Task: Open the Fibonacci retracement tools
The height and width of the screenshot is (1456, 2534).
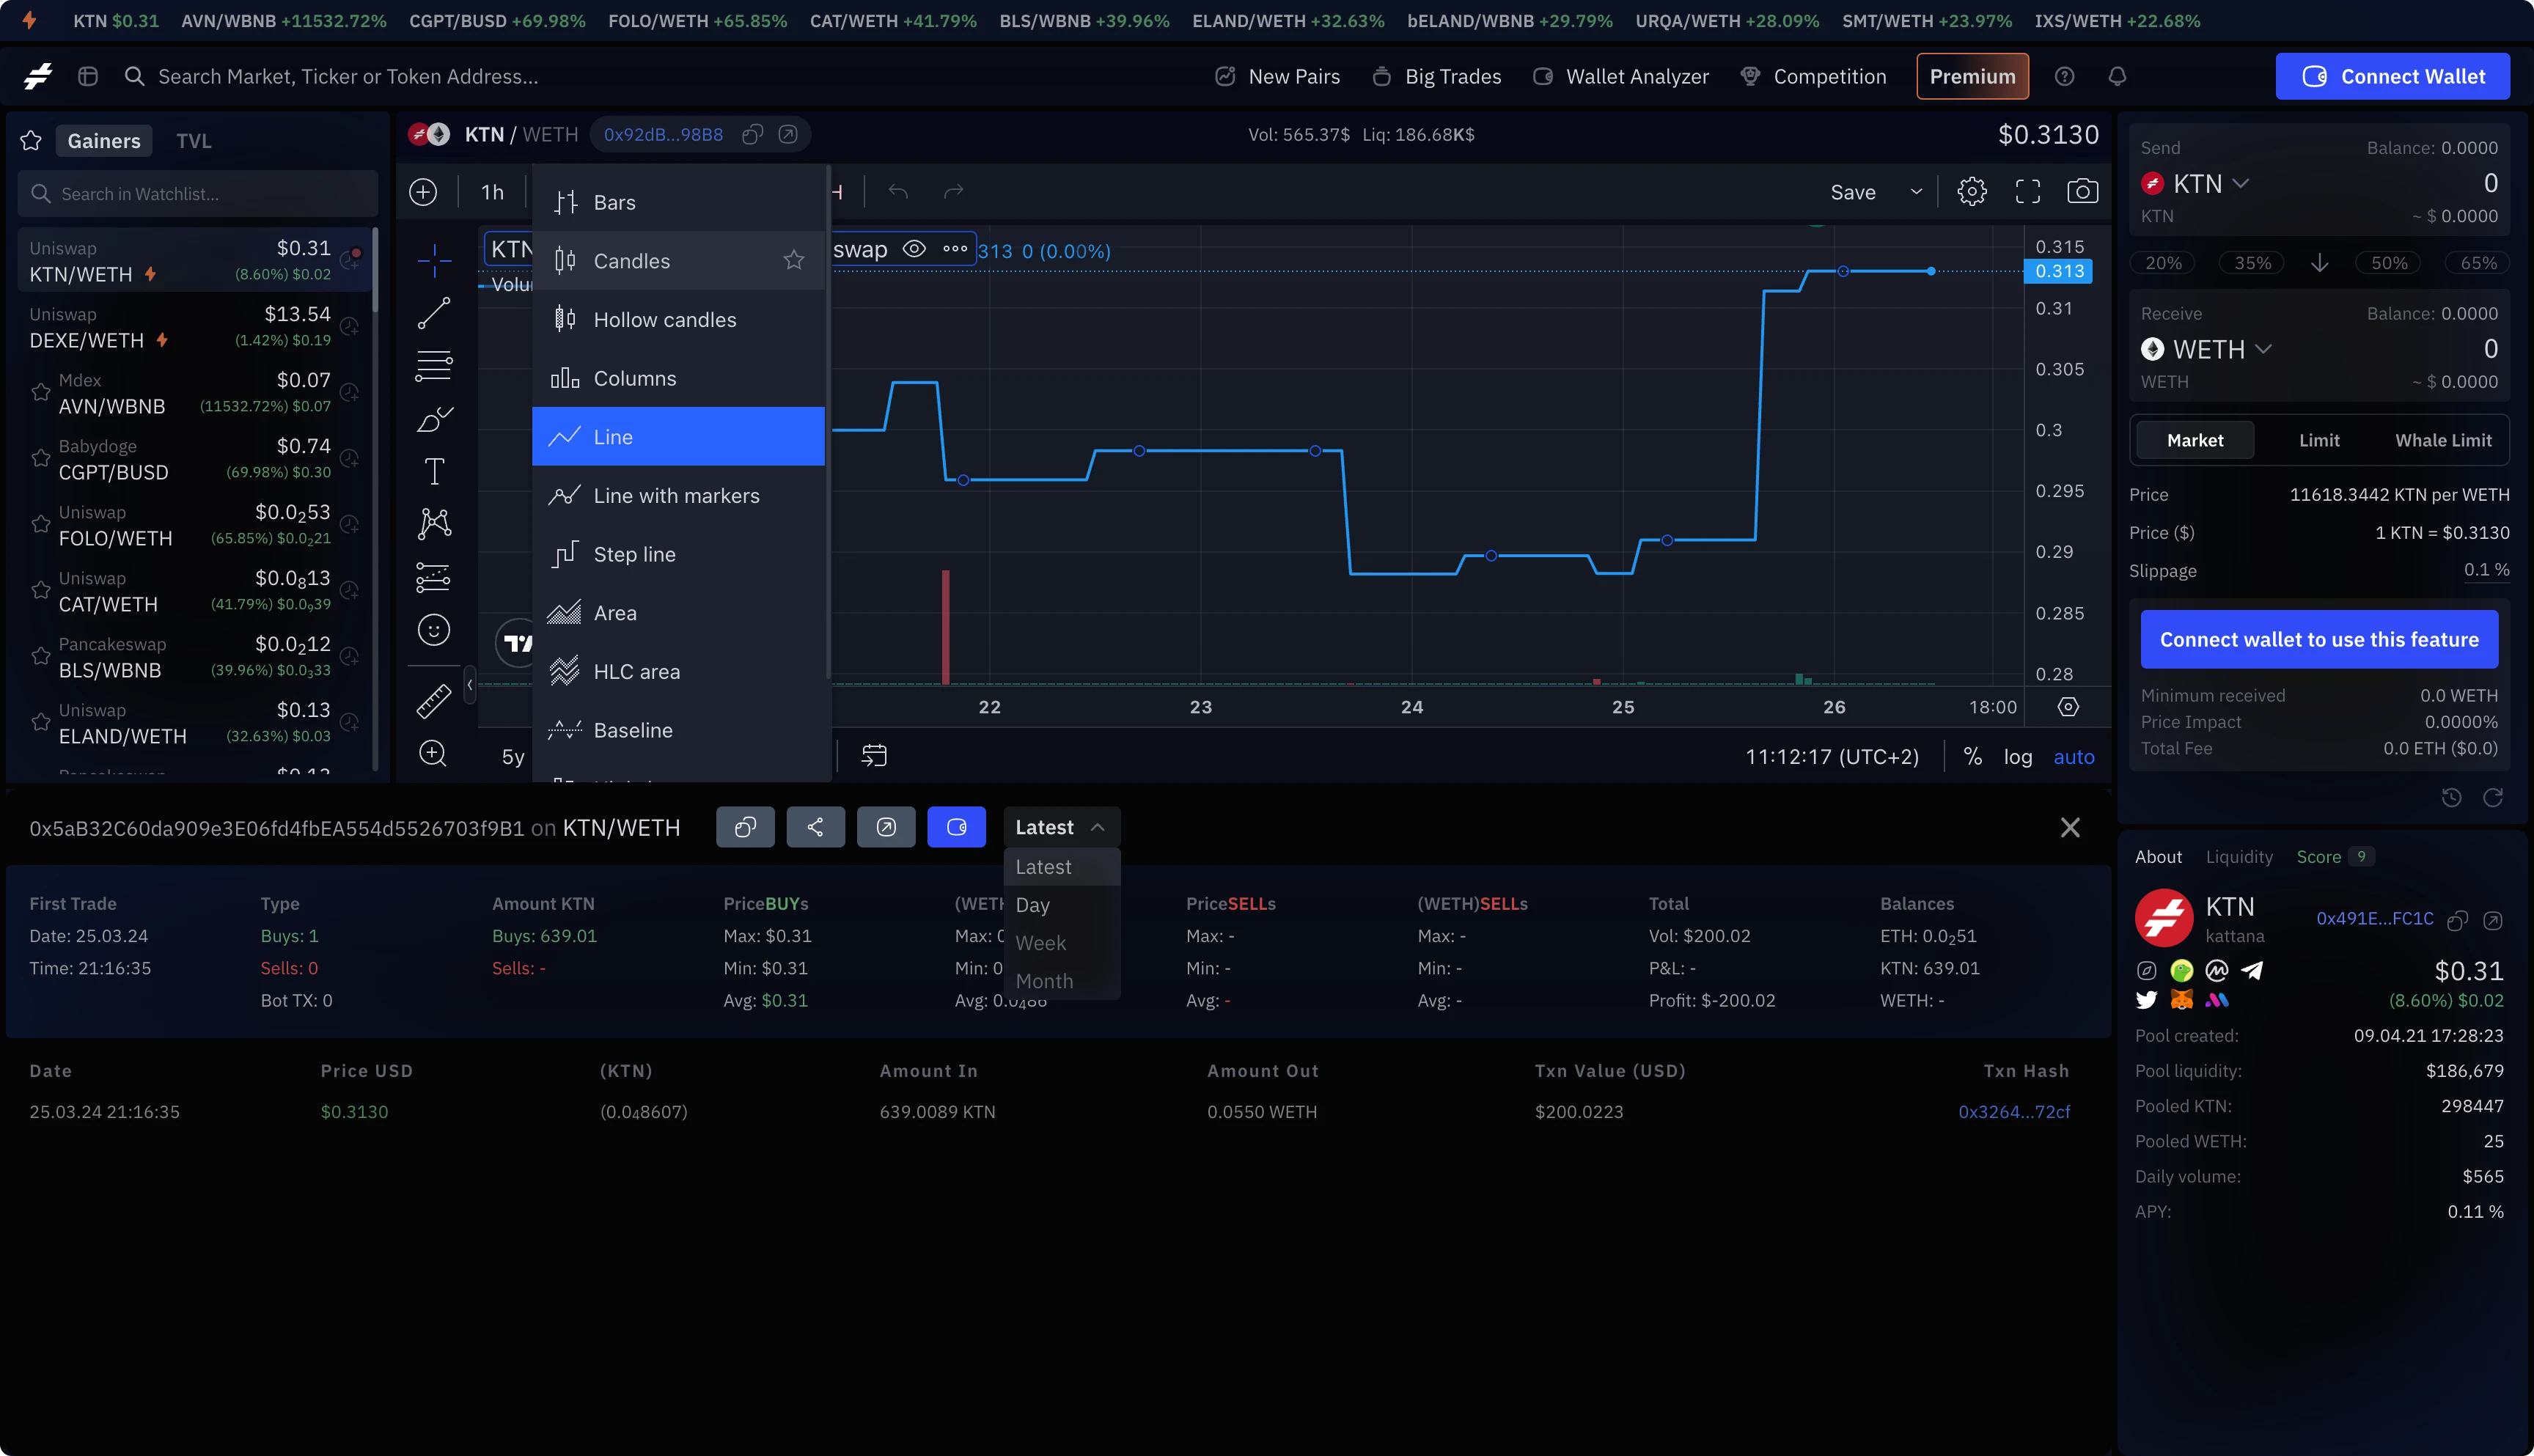Action: click(x=434, y=366)
